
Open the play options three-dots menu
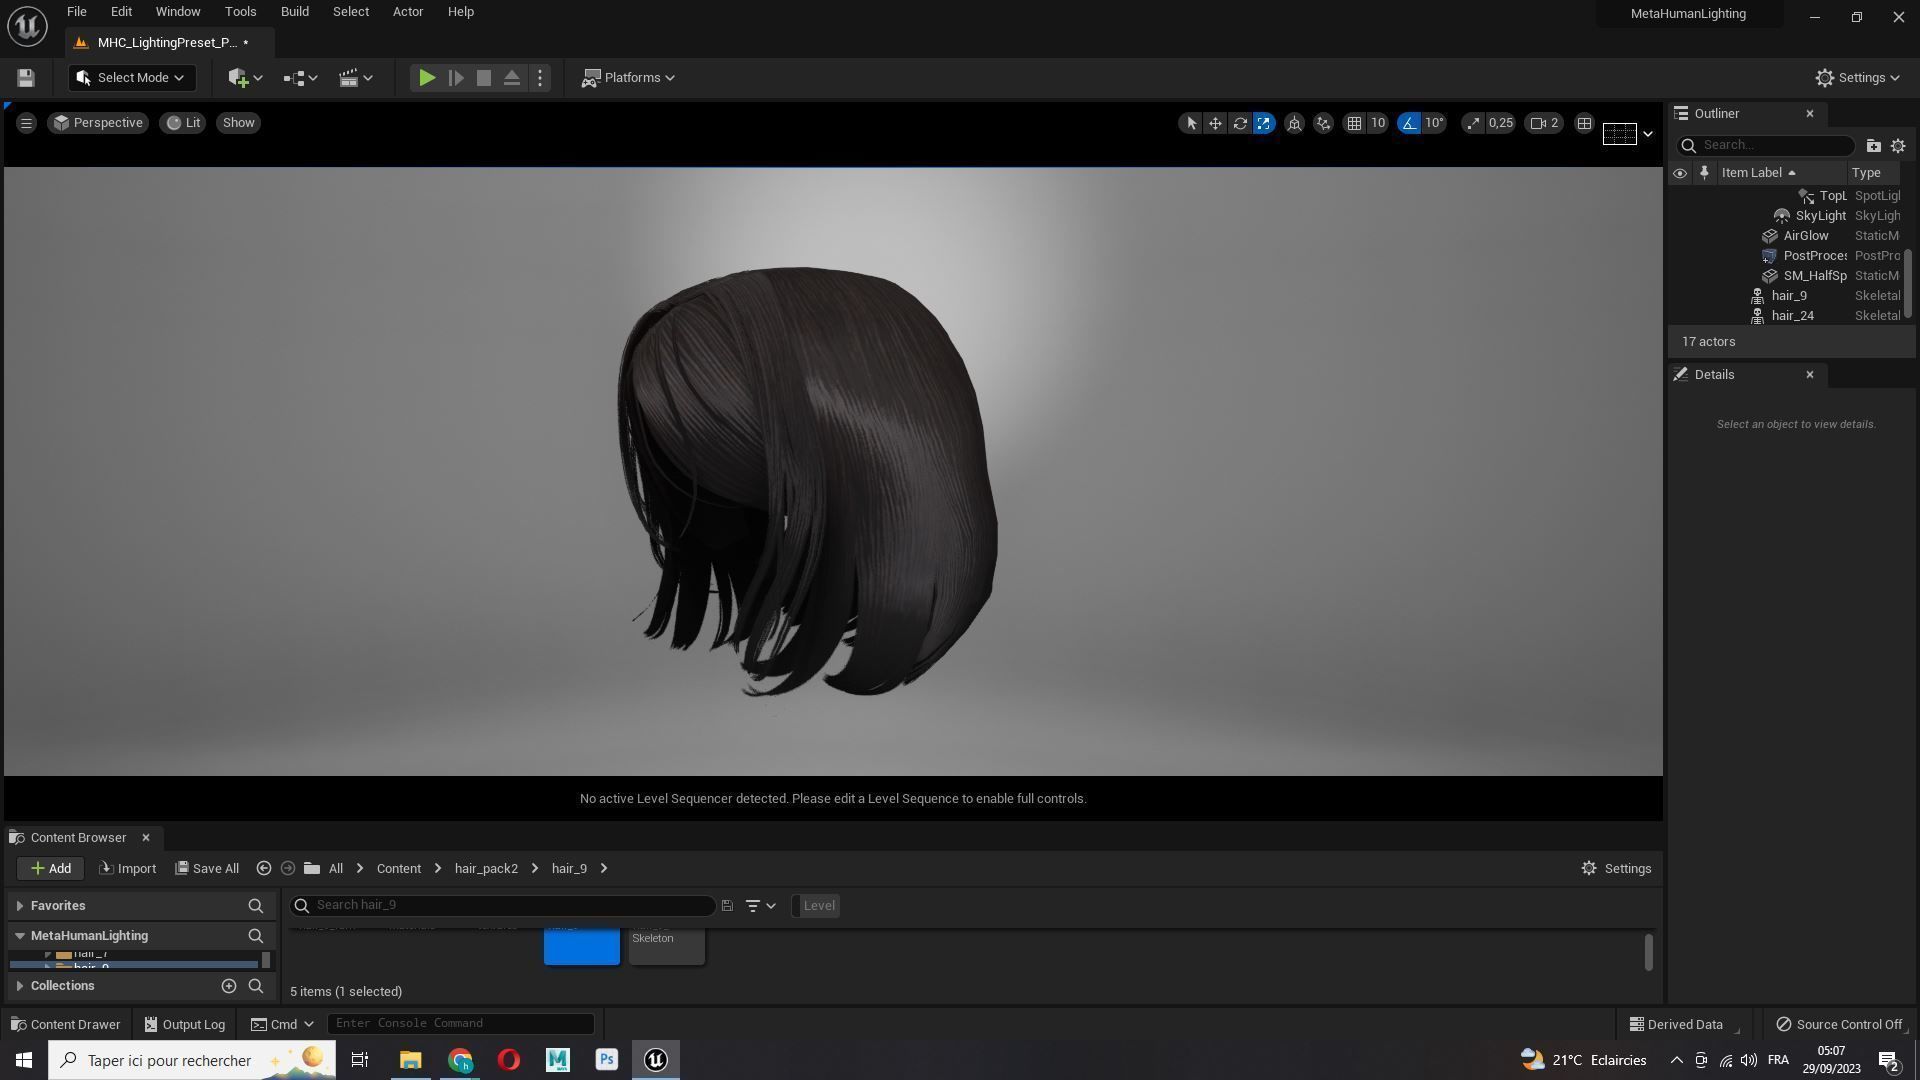tap(540, 78)
